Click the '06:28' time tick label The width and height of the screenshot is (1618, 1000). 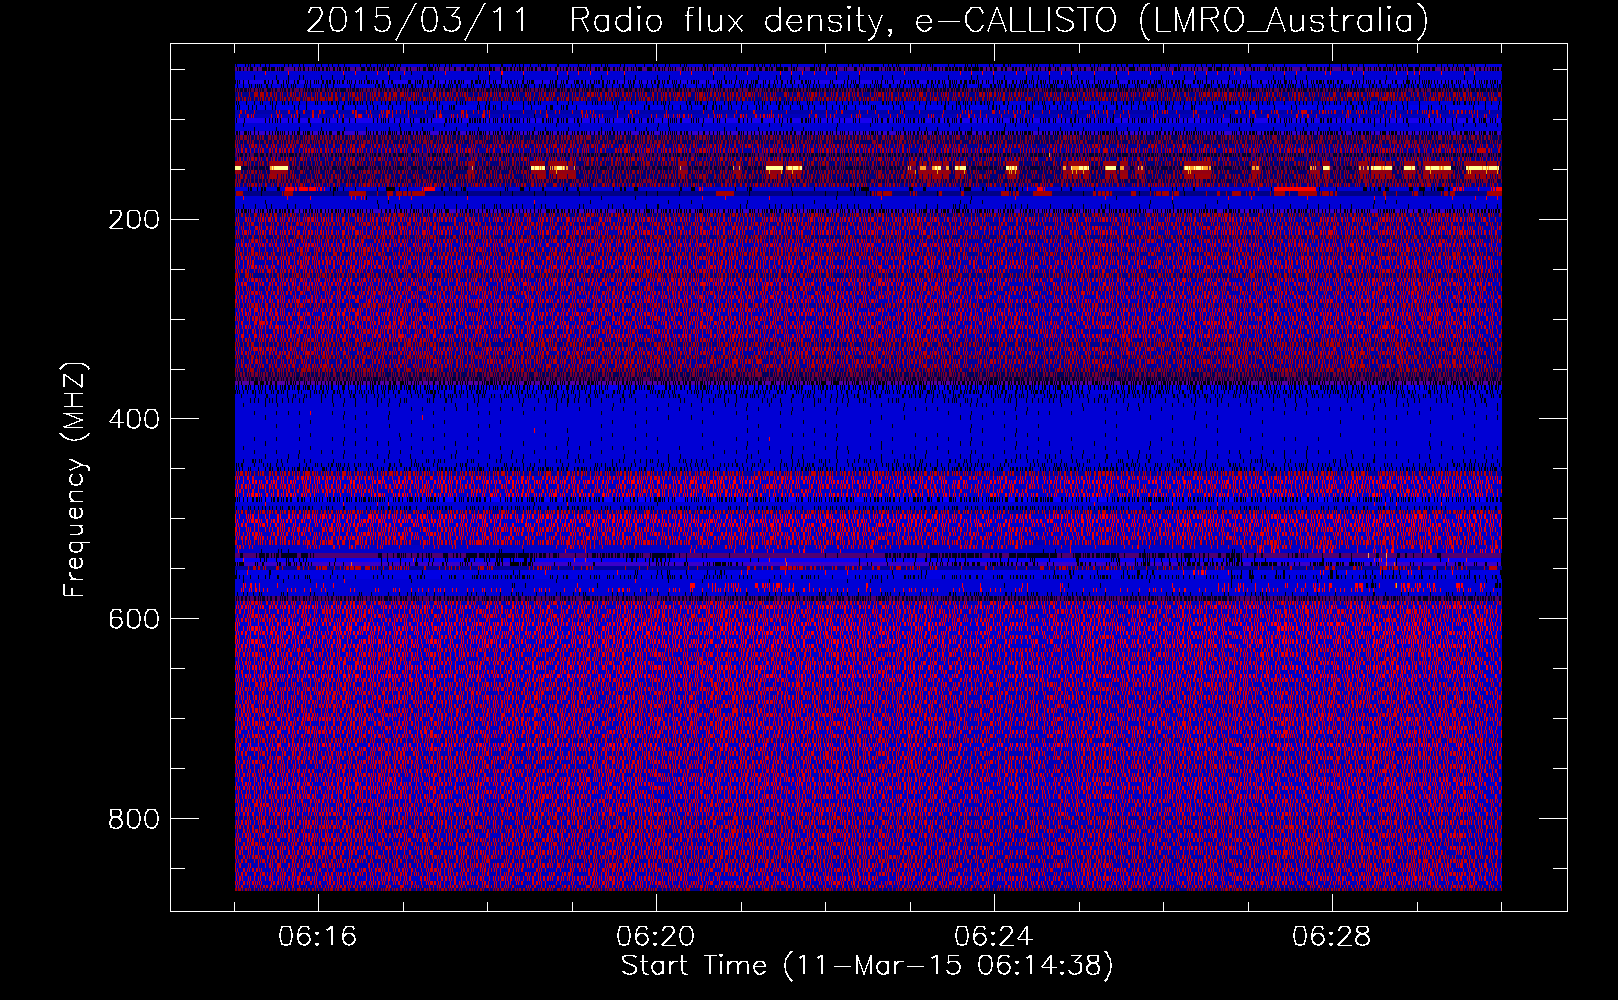[1332, 937]
